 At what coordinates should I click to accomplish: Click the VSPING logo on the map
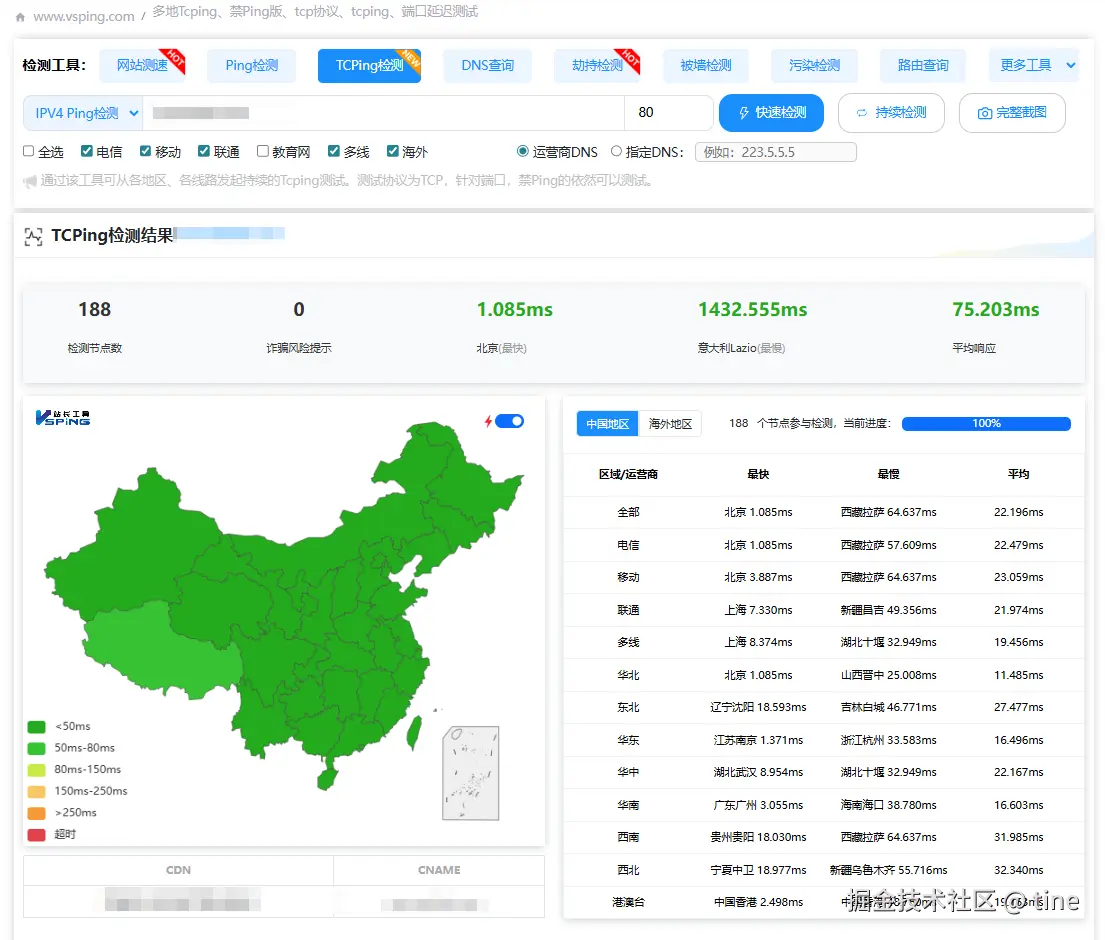63,418
